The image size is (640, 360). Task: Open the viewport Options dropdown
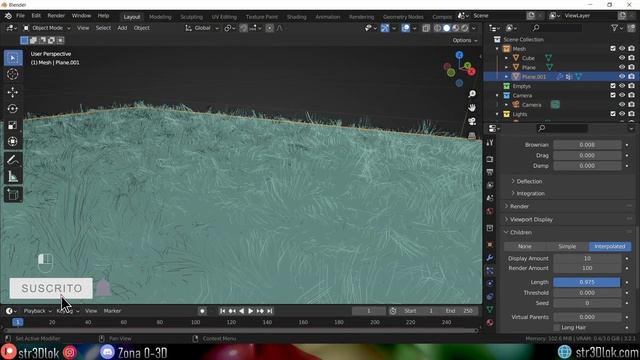(x=464, y=40)
